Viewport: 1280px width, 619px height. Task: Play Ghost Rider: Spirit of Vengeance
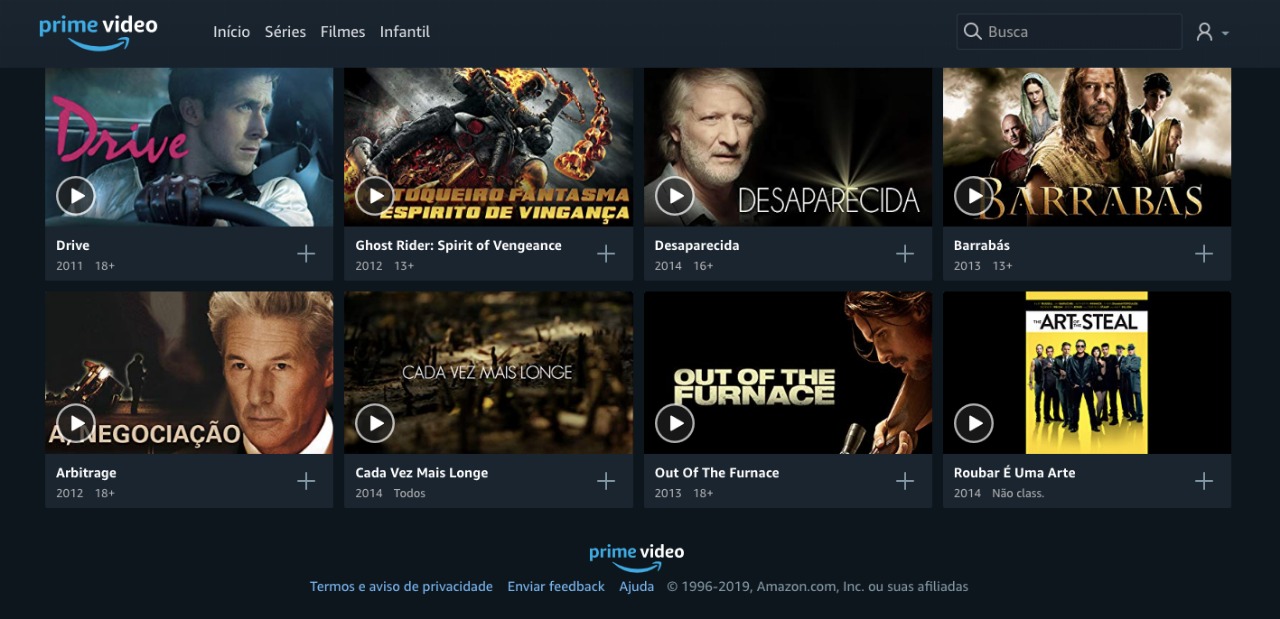375,195
